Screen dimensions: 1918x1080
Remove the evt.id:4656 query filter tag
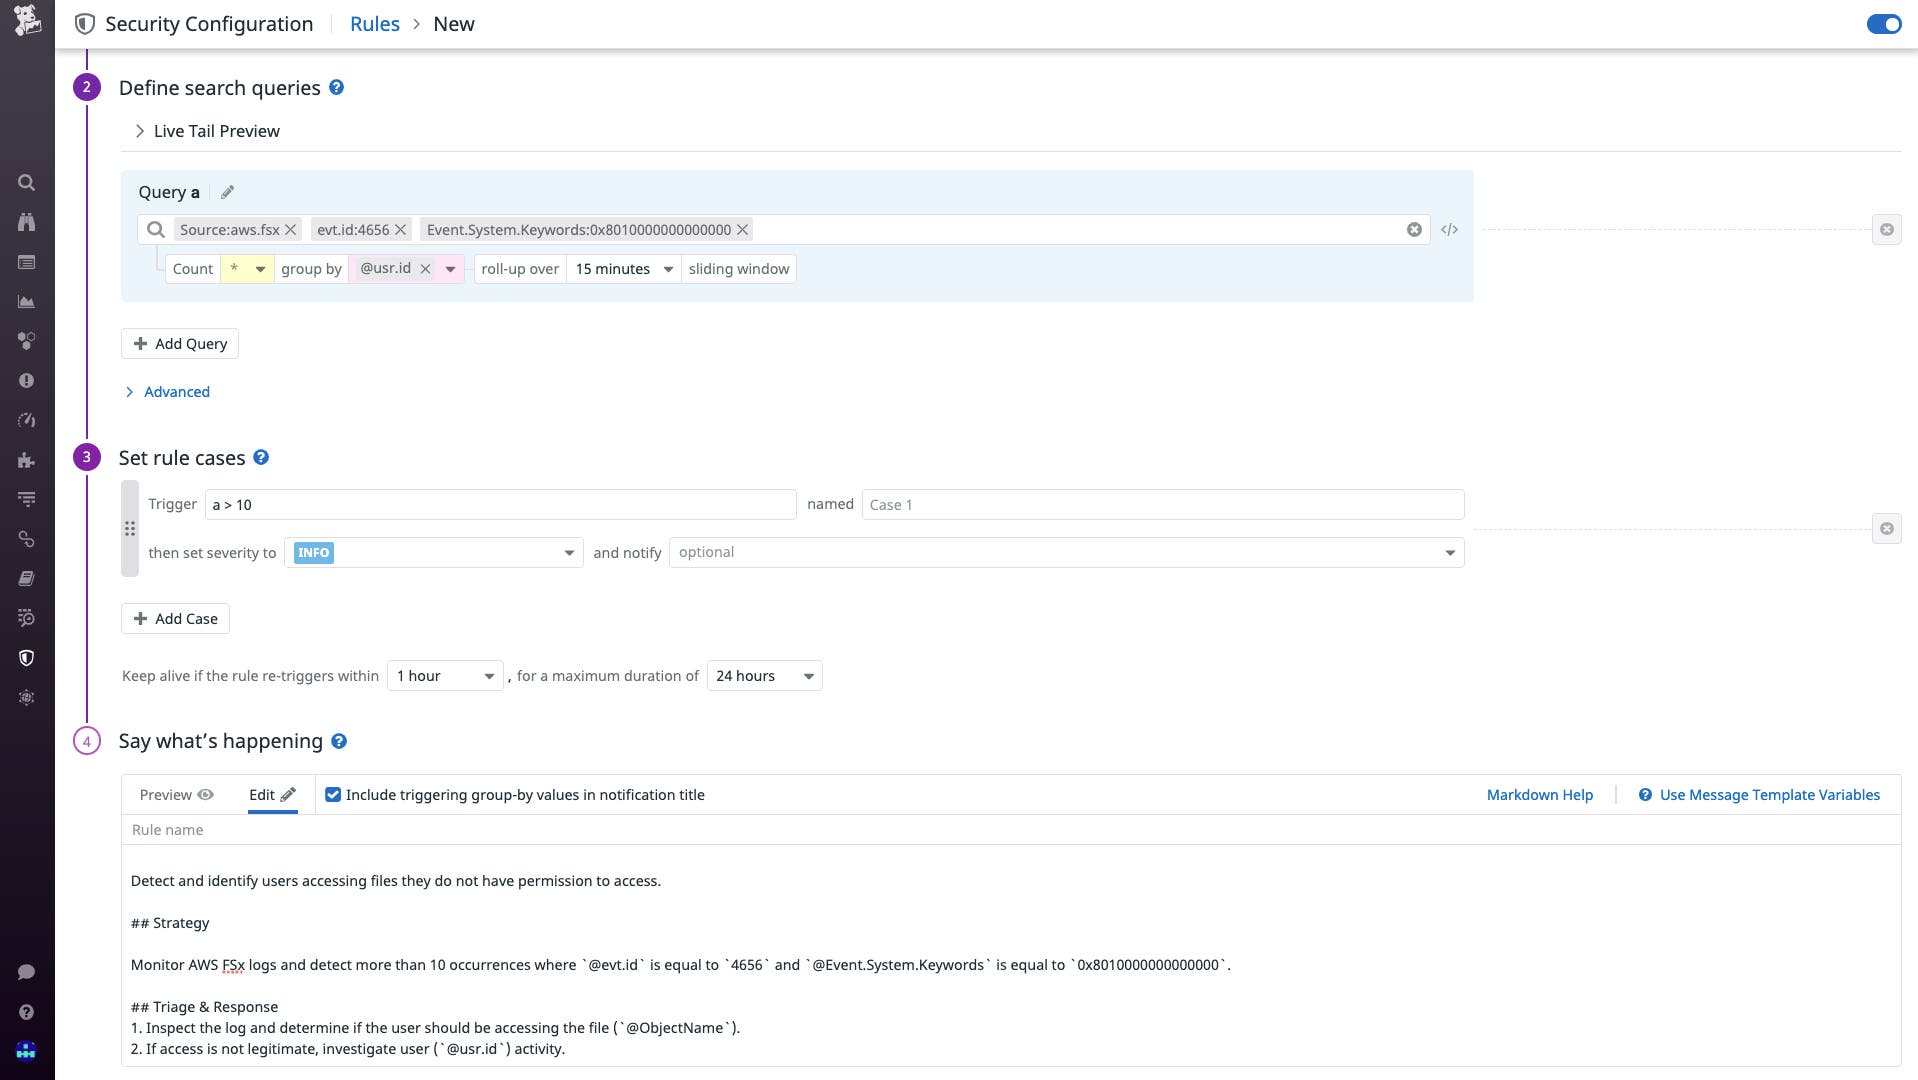399,229
